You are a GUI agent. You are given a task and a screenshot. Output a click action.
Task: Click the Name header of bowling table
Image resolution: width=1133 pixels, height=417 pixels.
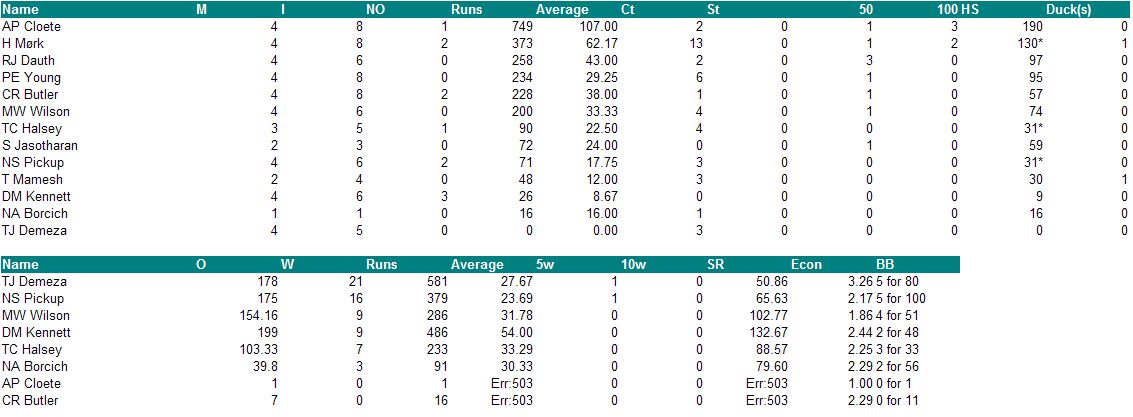[x=20, y=265]
